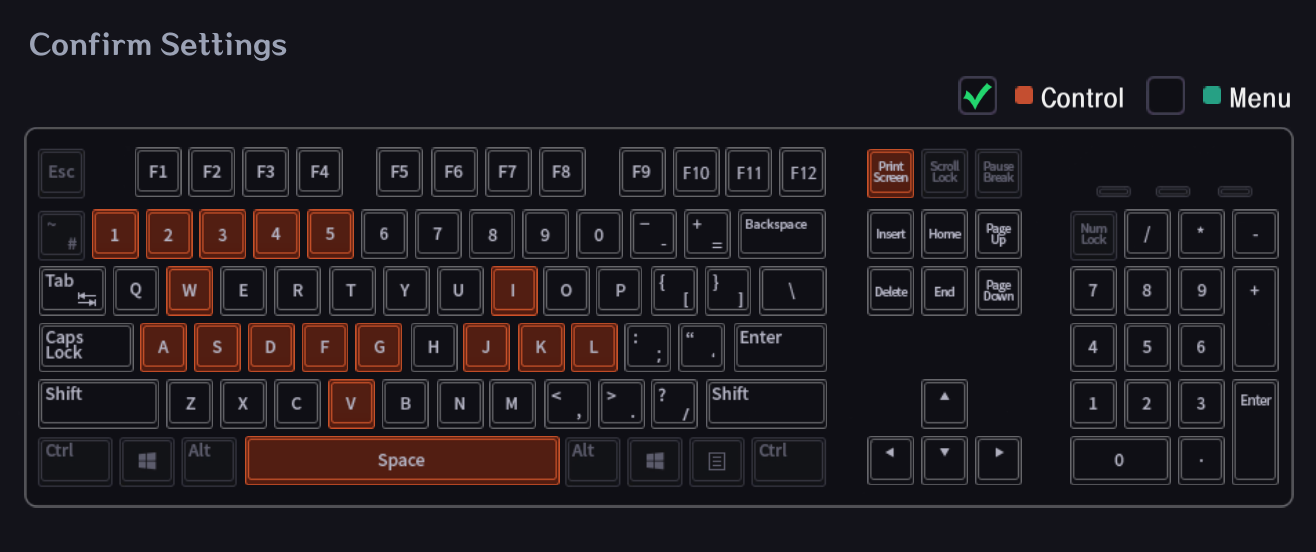Click the green Menu color swatch

[x=1212, y=96]
